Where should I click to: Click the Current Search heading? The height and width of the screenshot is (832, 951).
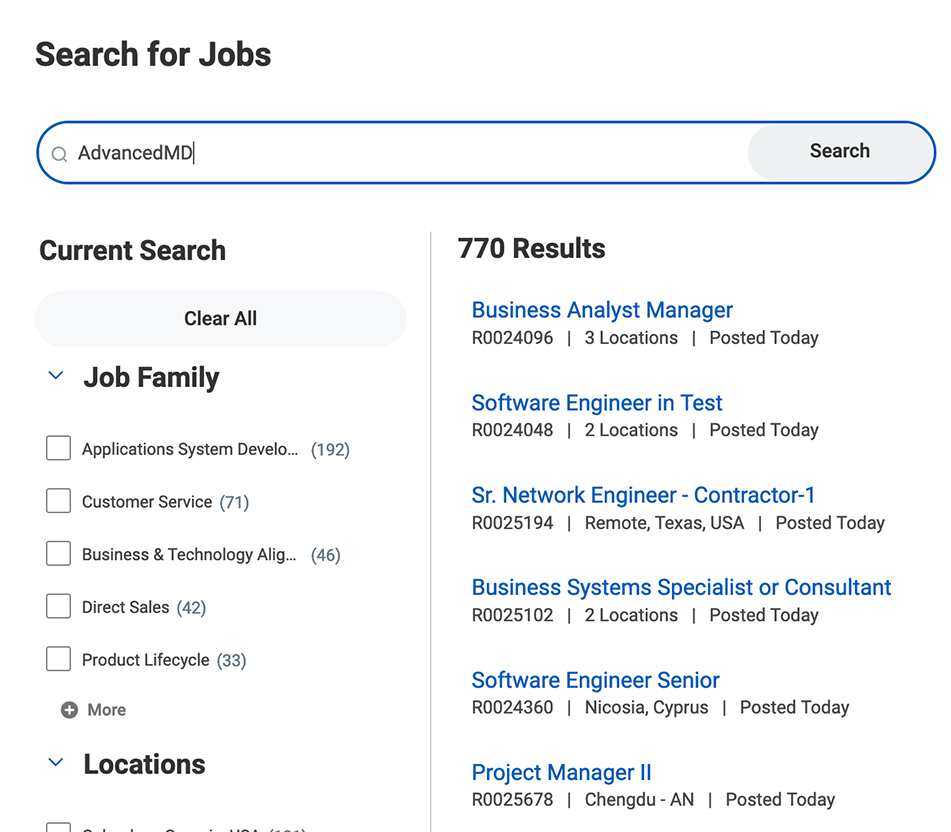click(x=132, y=250)
